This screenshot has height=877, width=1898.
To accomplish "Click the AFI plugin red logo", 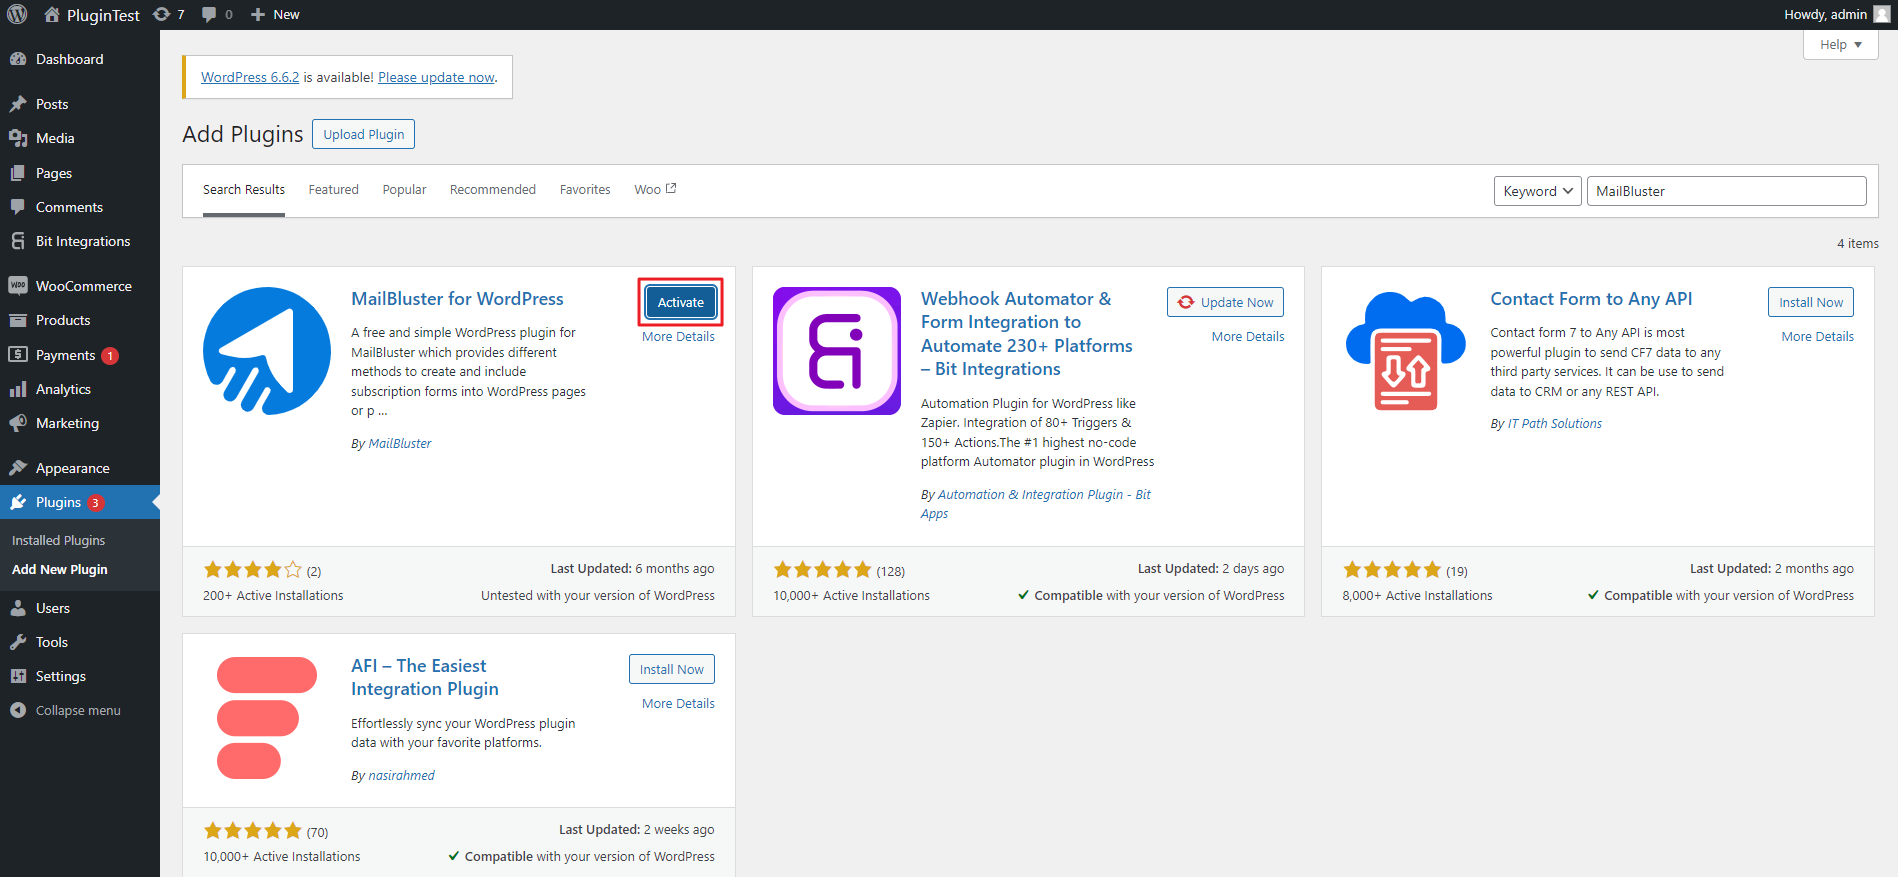I will [266, 718].
